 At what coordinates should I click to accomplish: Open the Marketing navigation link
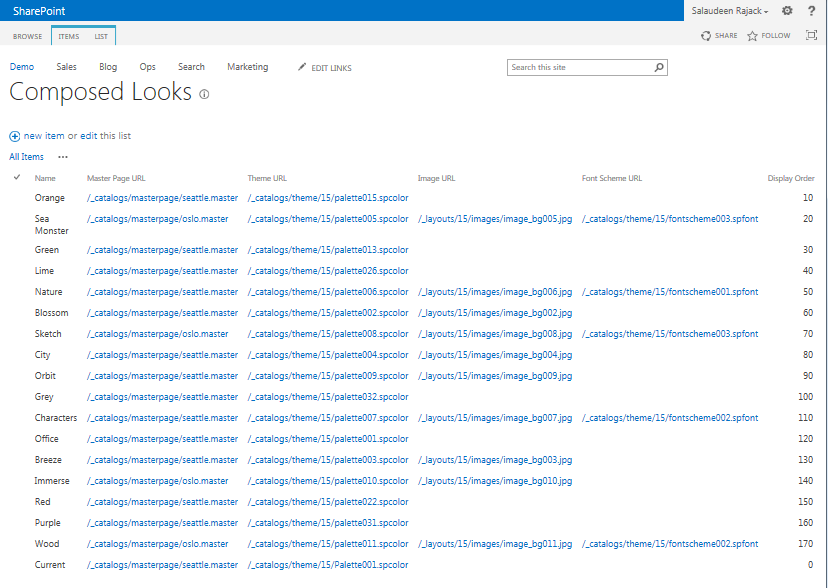248,67
